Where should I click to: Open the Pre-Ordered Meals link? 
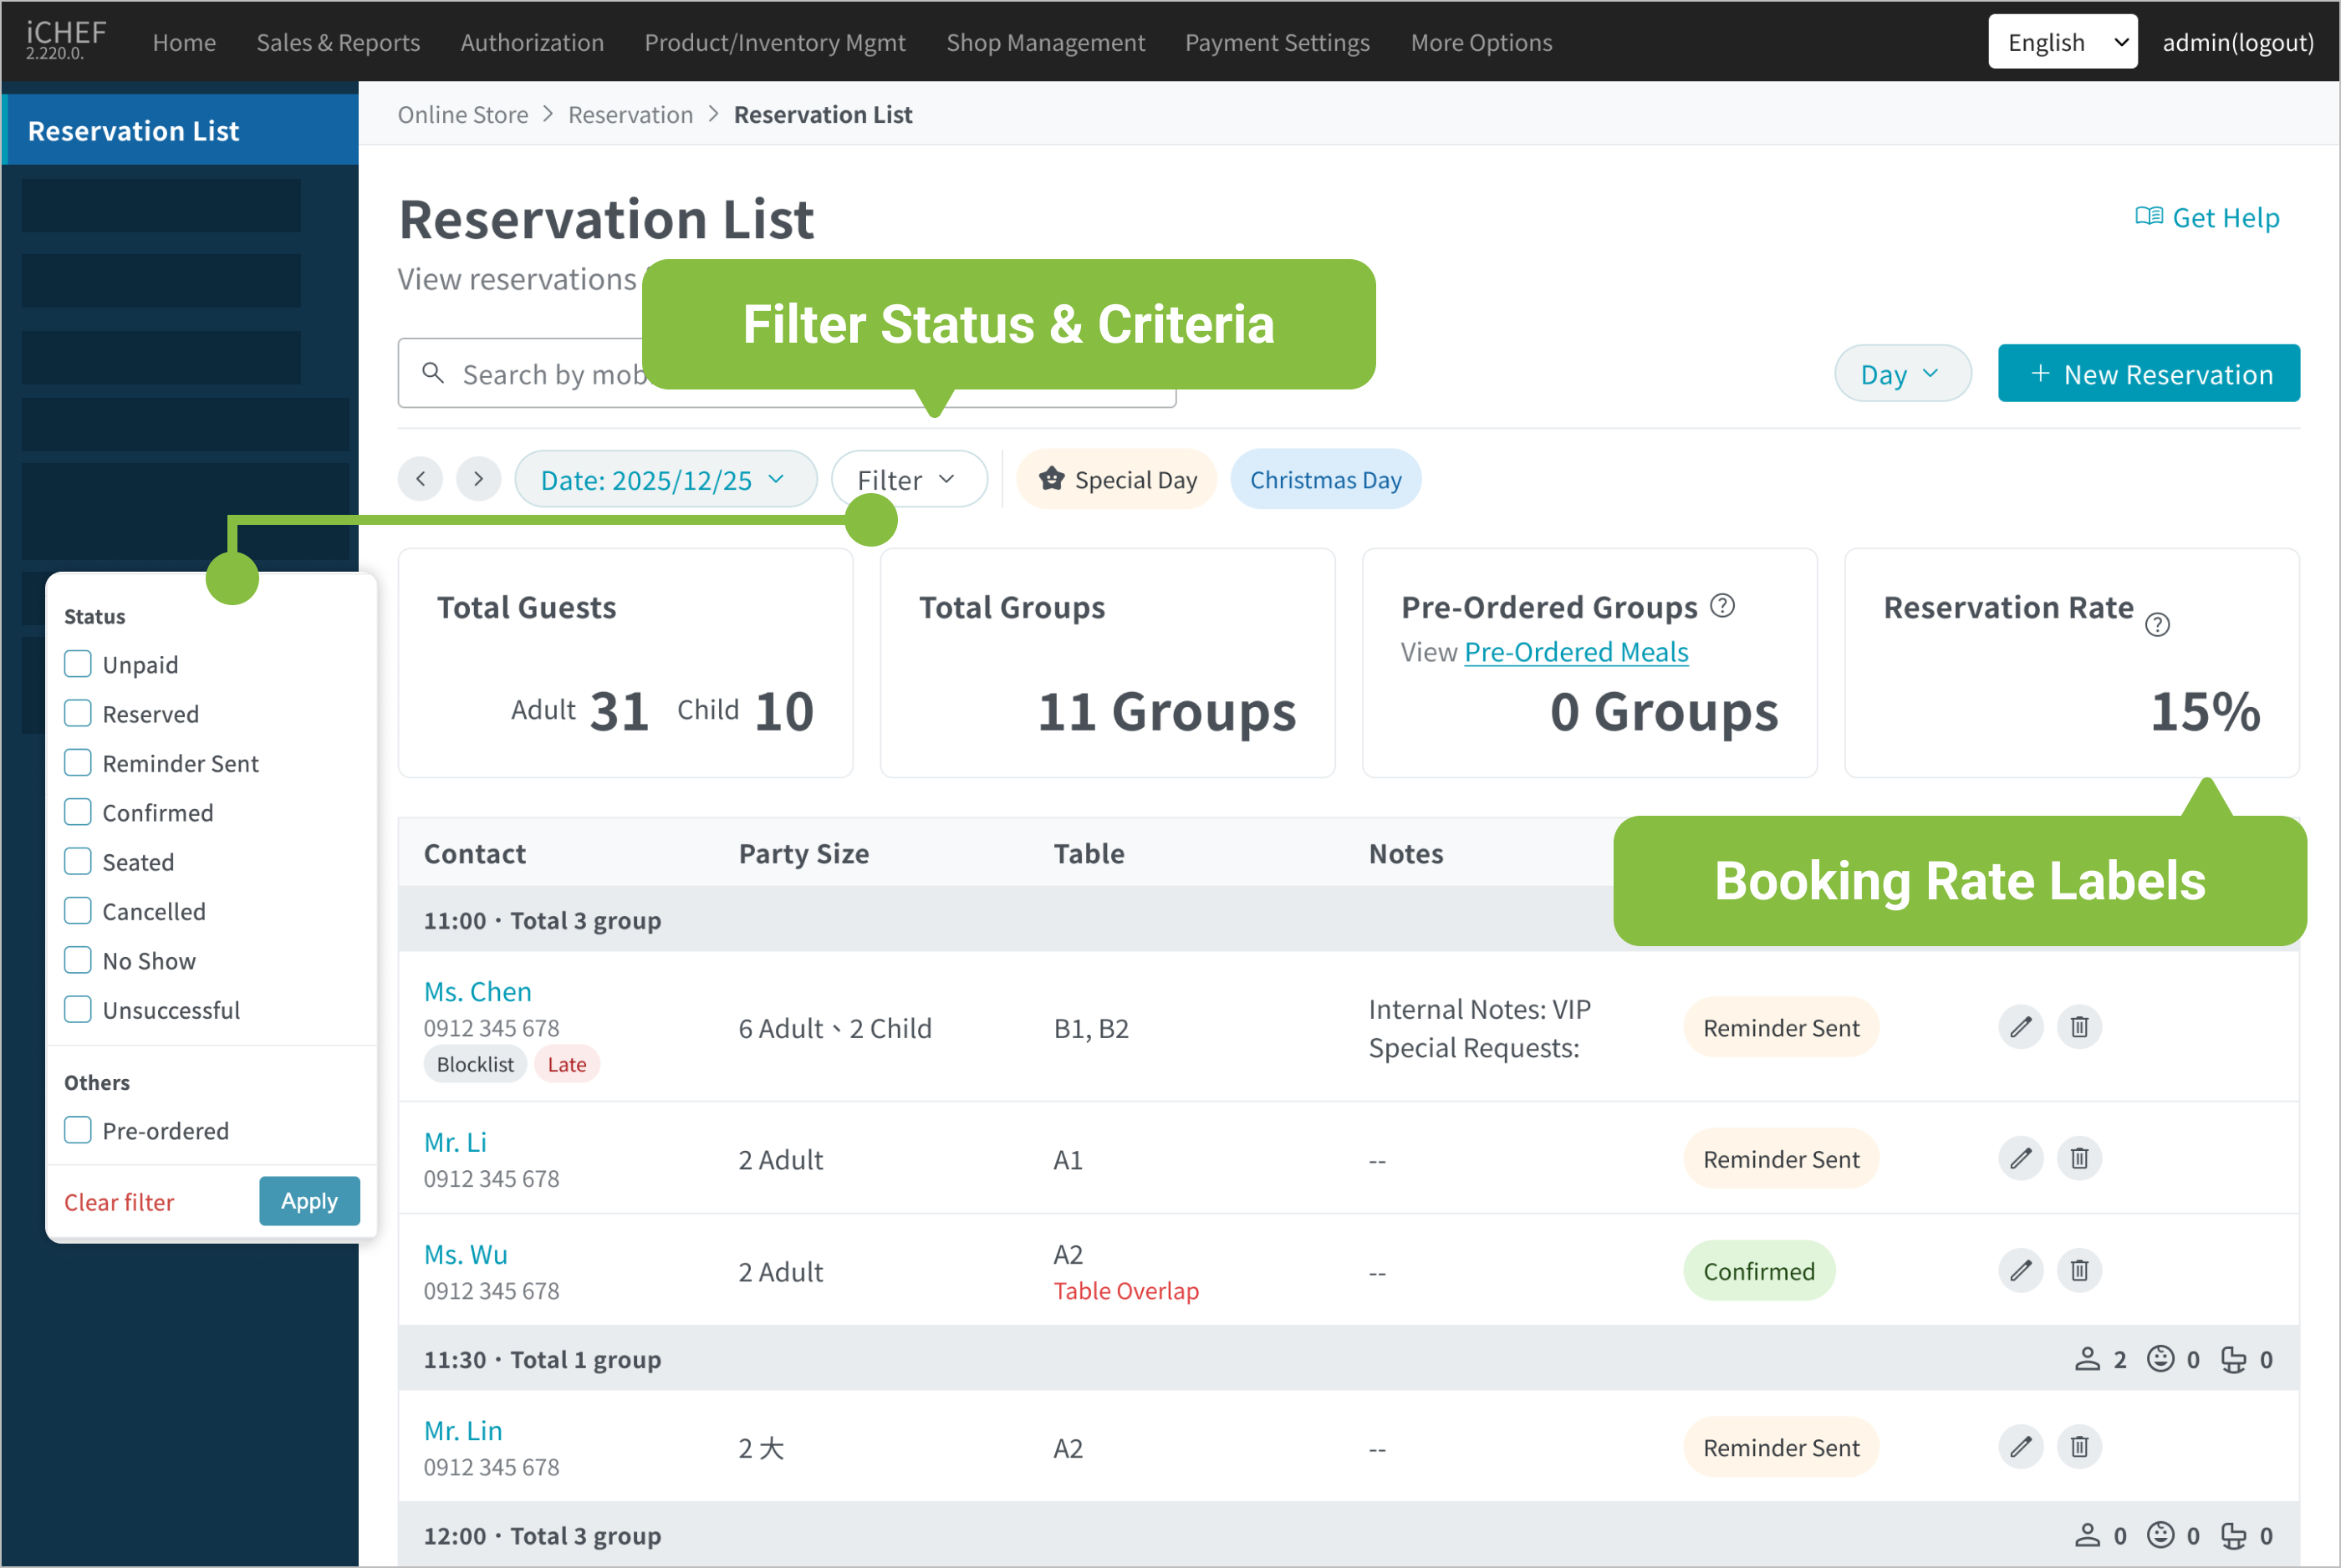1575,652
